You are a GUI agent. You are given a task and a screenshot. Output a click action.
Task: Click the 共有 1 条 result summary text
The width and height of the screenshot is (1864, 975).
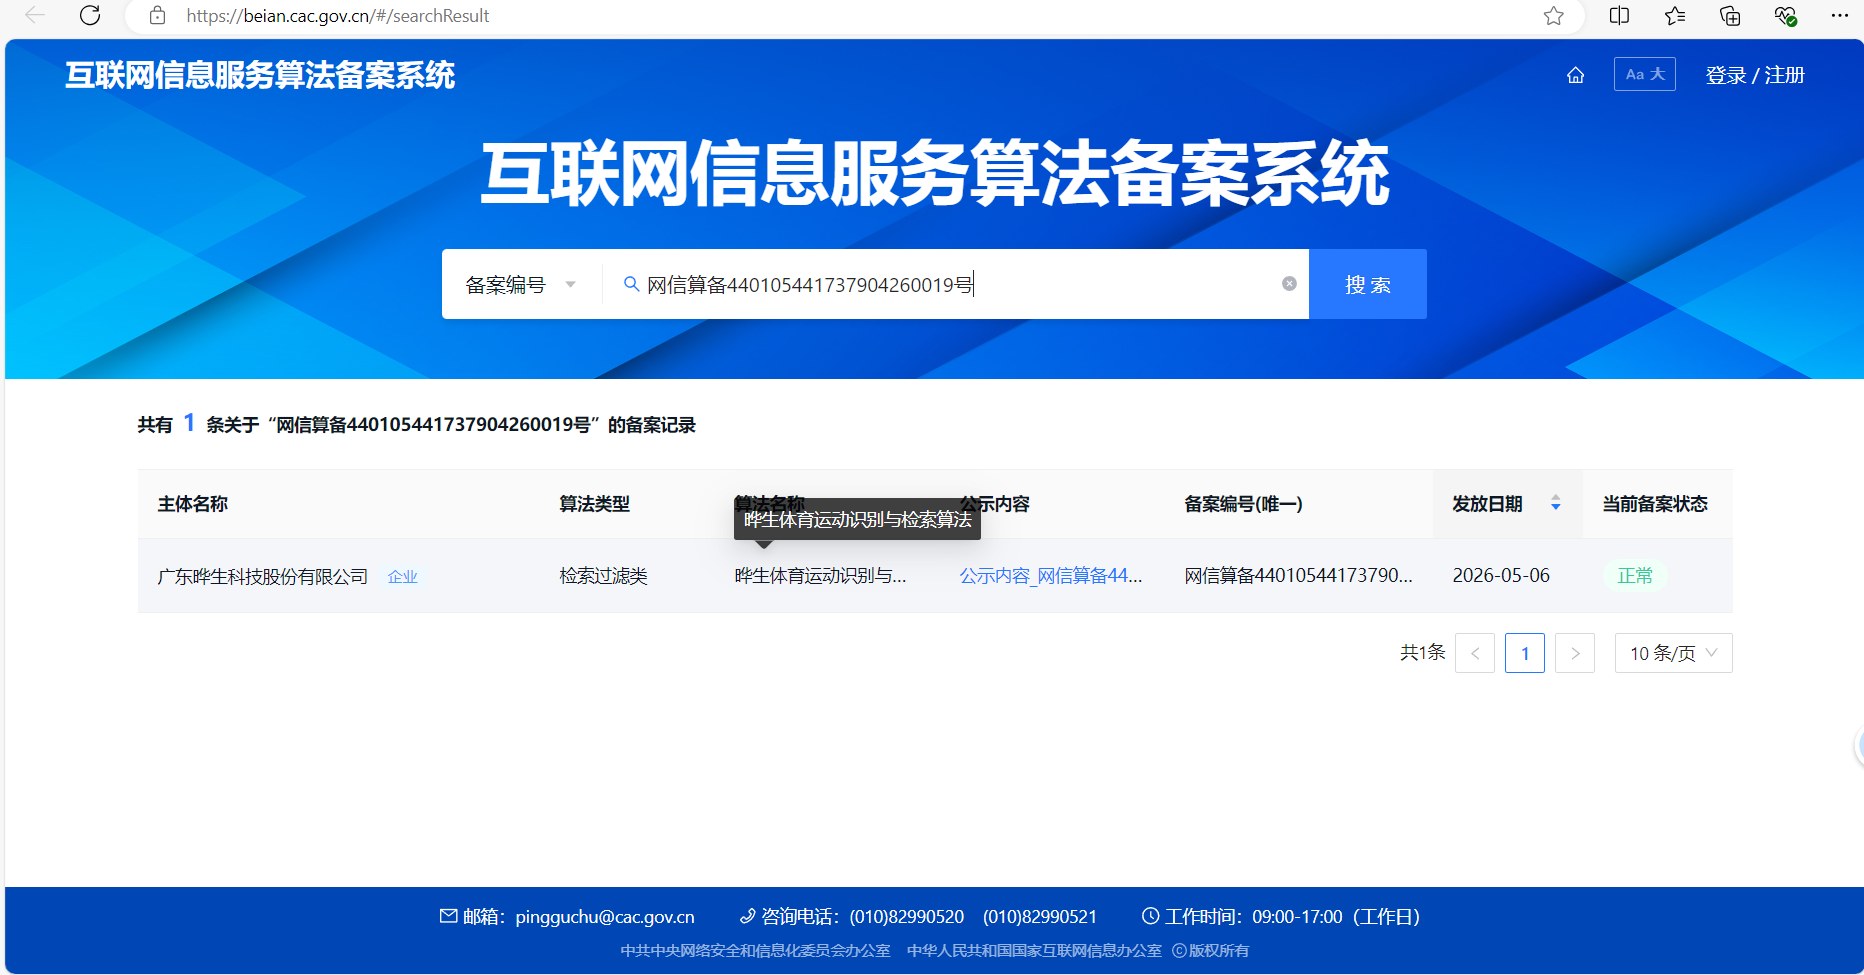click(416, 424)
